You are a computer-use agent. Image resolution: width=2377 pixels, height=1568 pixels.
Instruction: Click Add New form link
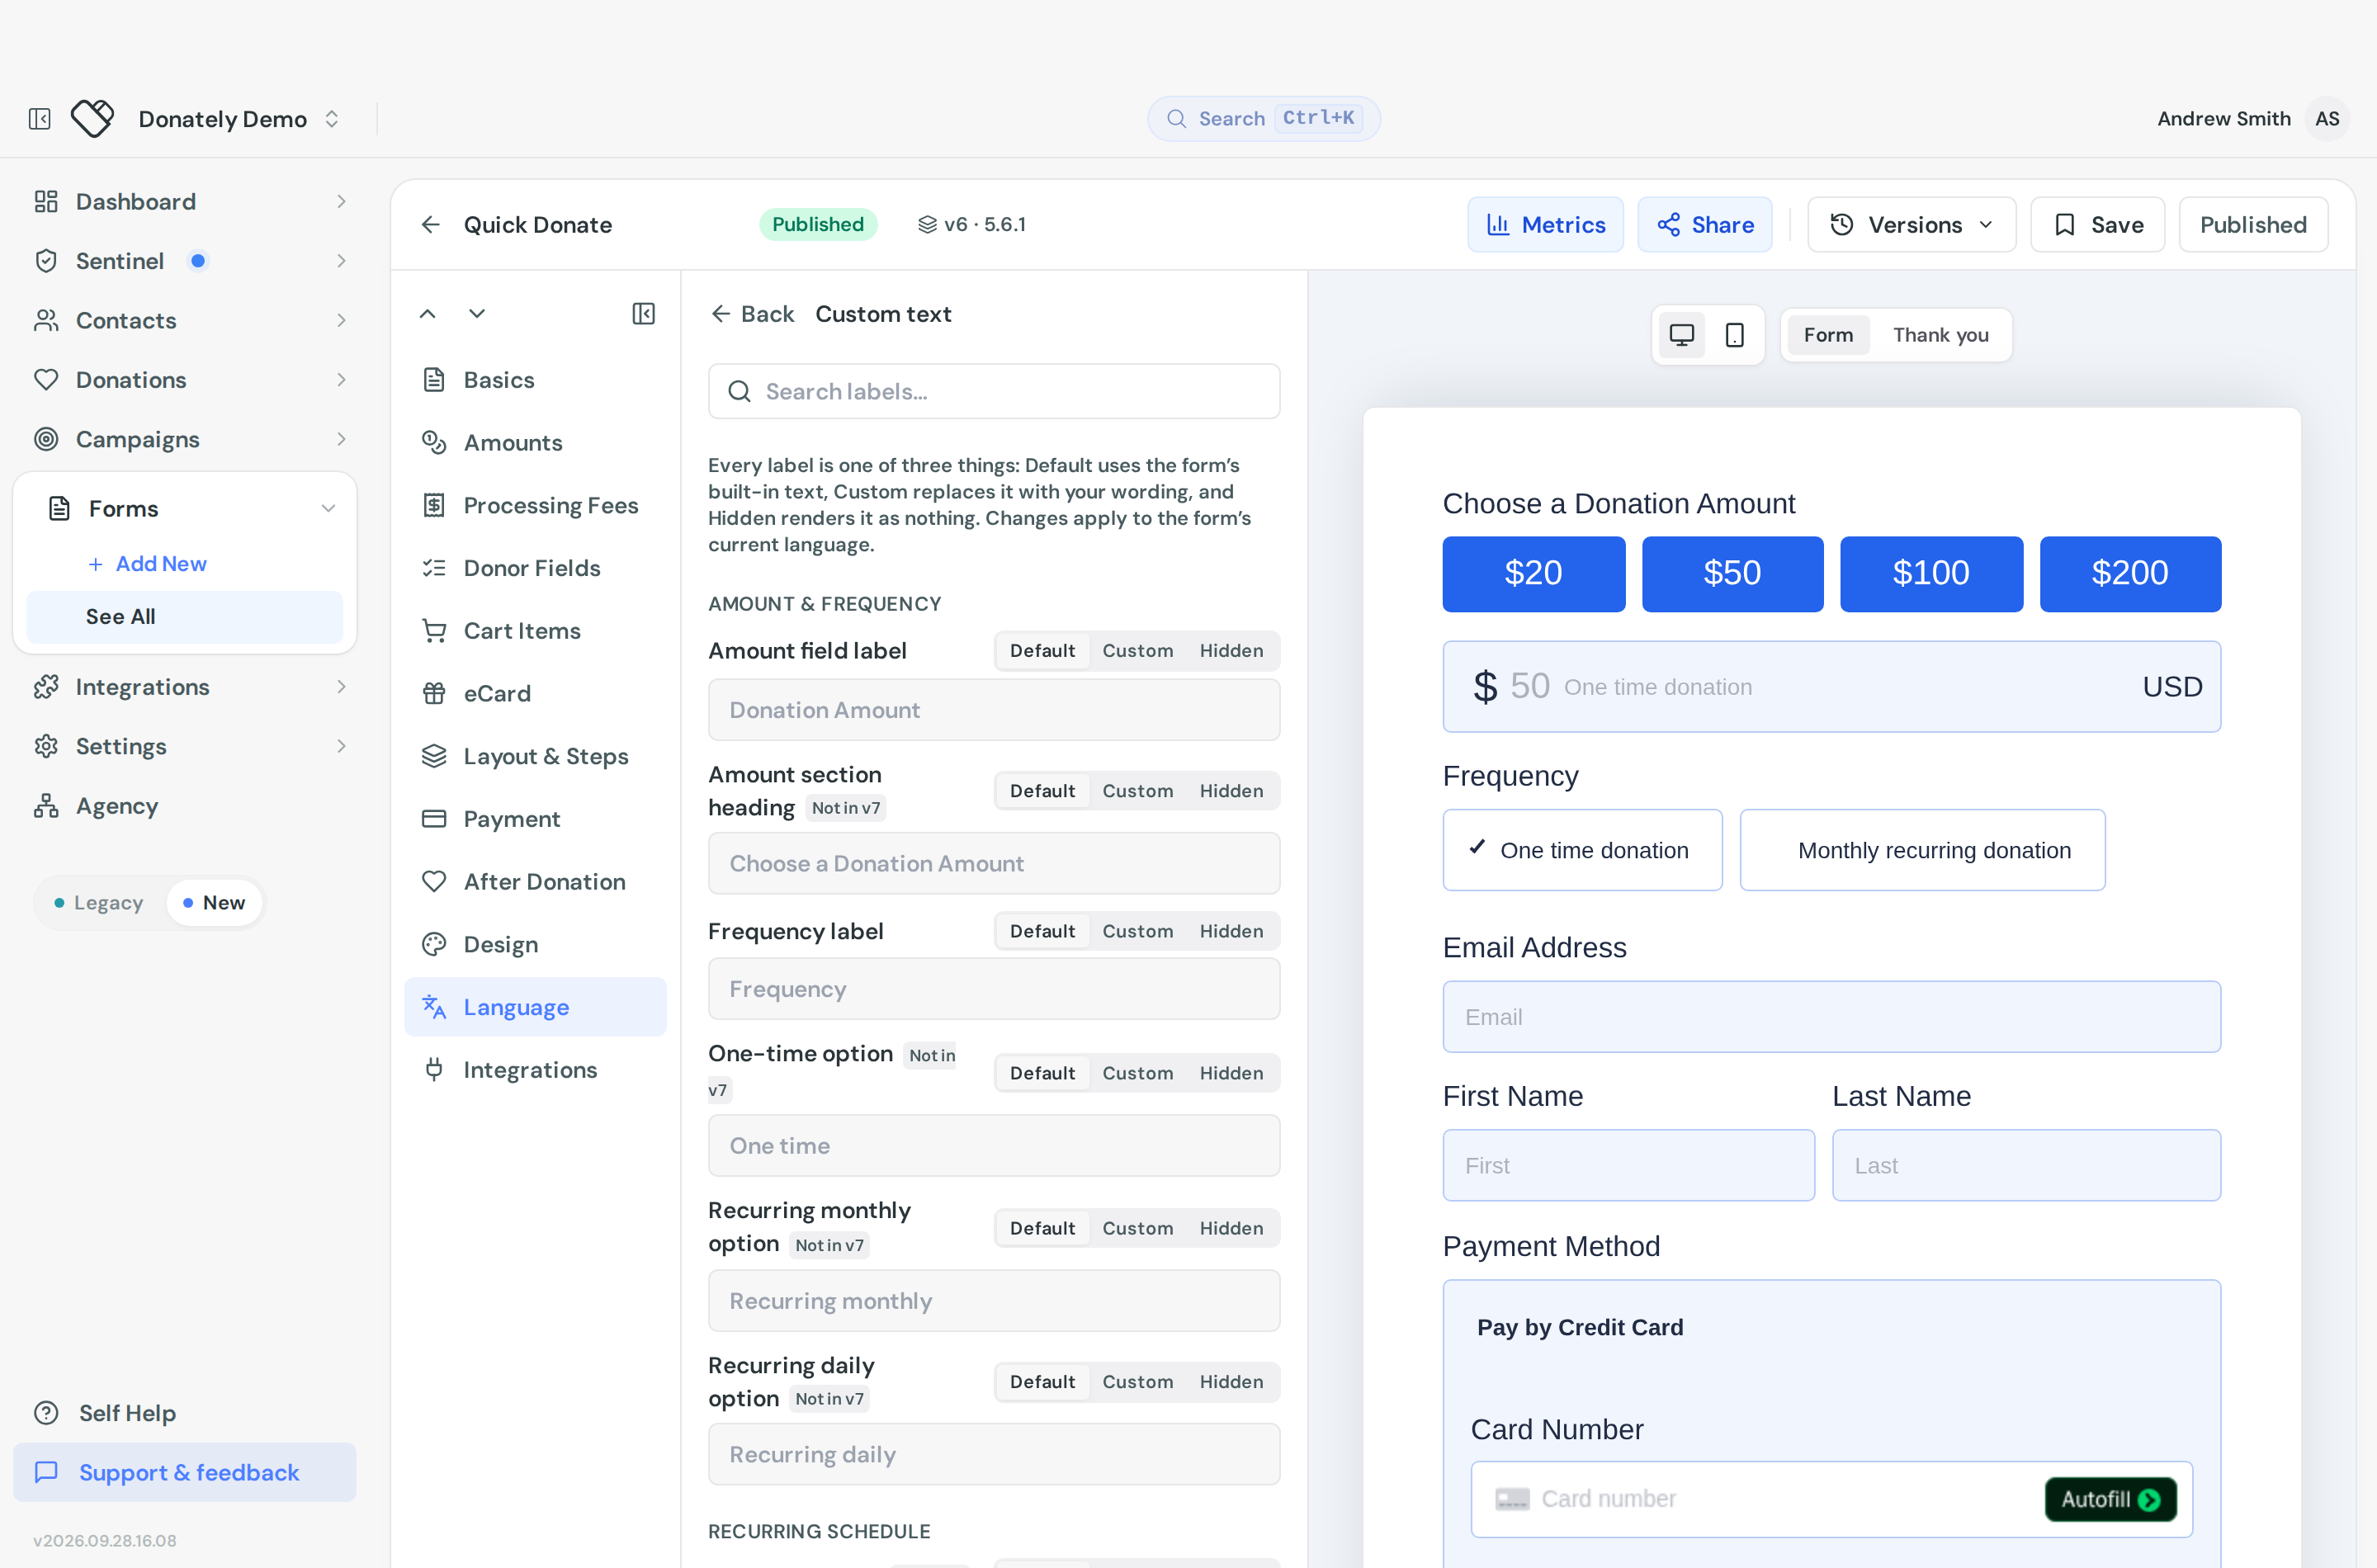[x=147, y=564]
